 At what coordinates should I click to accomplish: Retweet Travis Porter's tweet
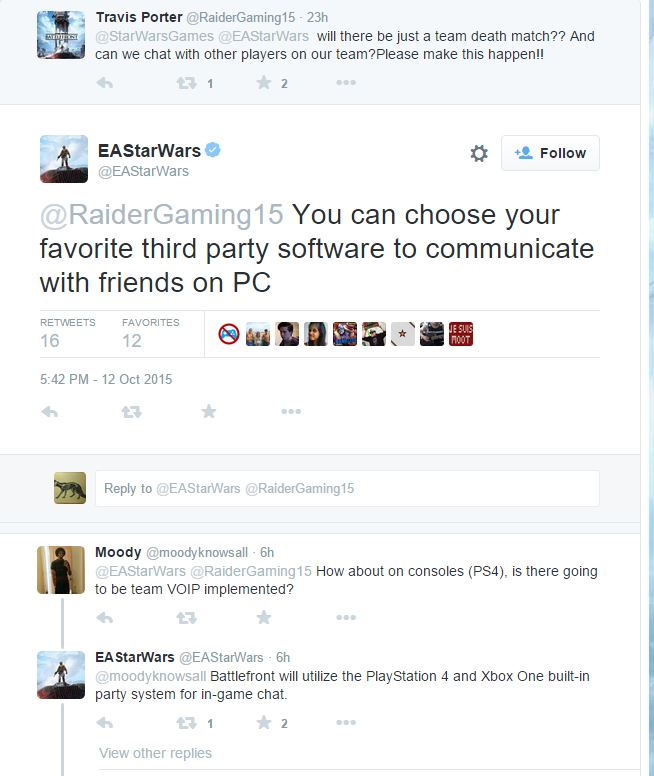click(187, 83)
